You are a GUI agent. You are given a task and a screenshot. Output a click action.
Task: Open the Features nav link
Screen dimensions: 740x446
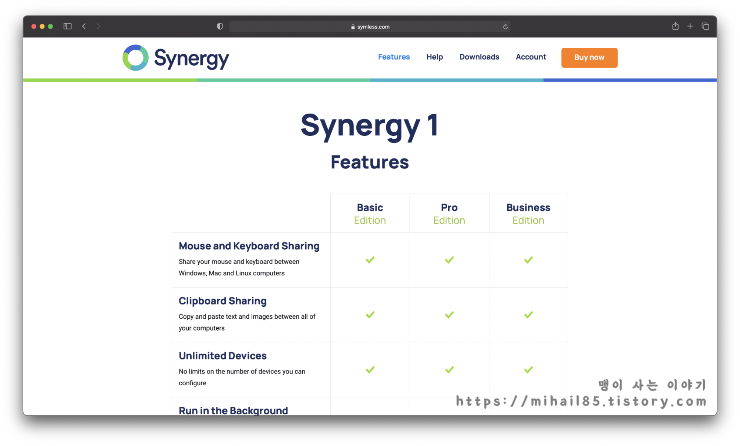394,57
